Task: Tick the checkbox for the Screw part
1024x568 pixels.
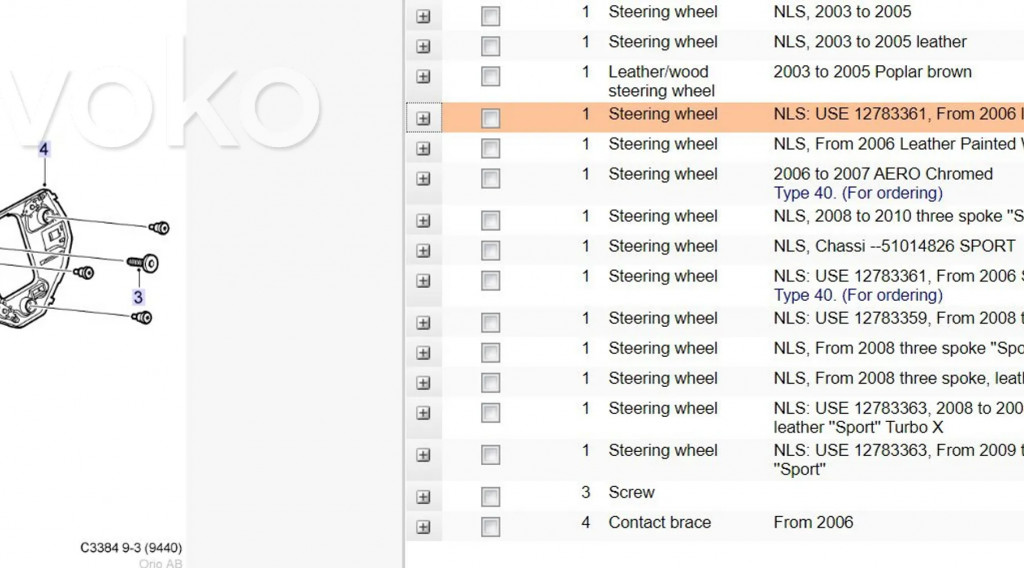Action: pos(490,497)
